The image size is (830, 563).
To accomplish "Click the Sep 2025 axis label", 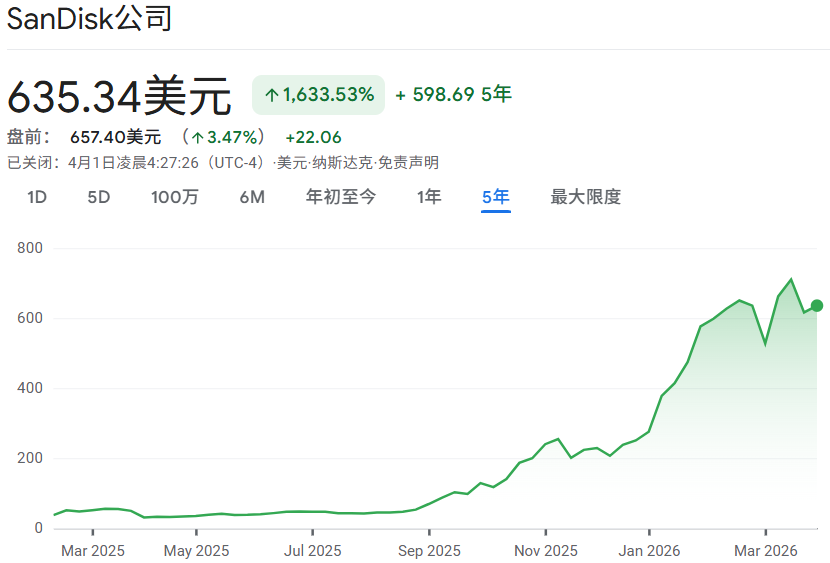I will click(429, 551).
